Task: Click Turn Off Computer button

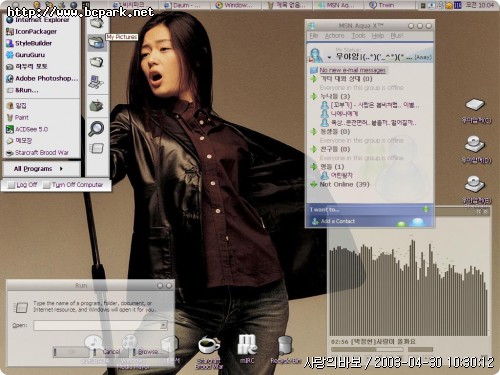Action: [73, 185]
